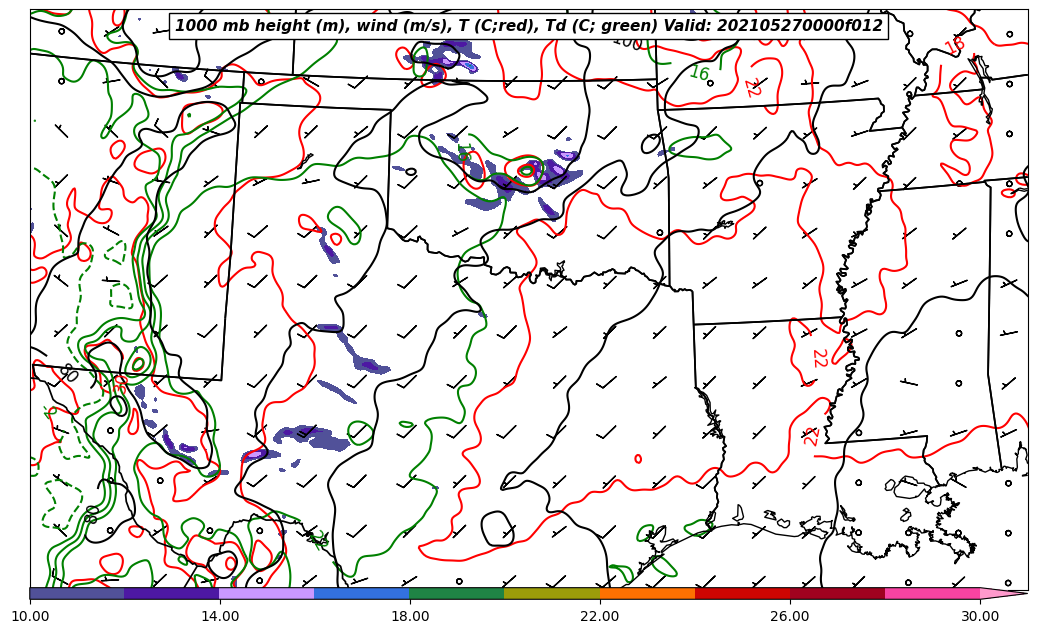This screenshot has height=633, width=1037.
Task: Pick the dark purple 12–14 colorbar segment
Action: point(172,593)
